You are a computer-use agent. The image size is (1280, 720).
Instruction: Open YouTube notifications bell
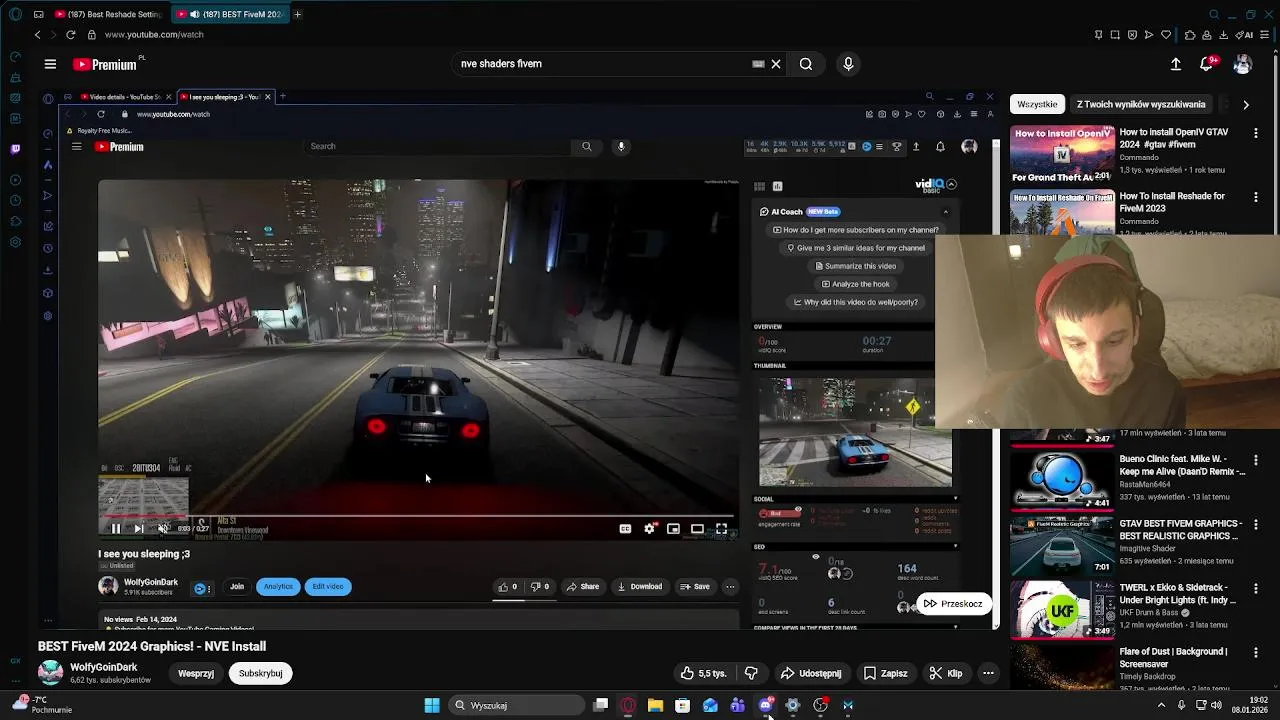click(1207, 64)
